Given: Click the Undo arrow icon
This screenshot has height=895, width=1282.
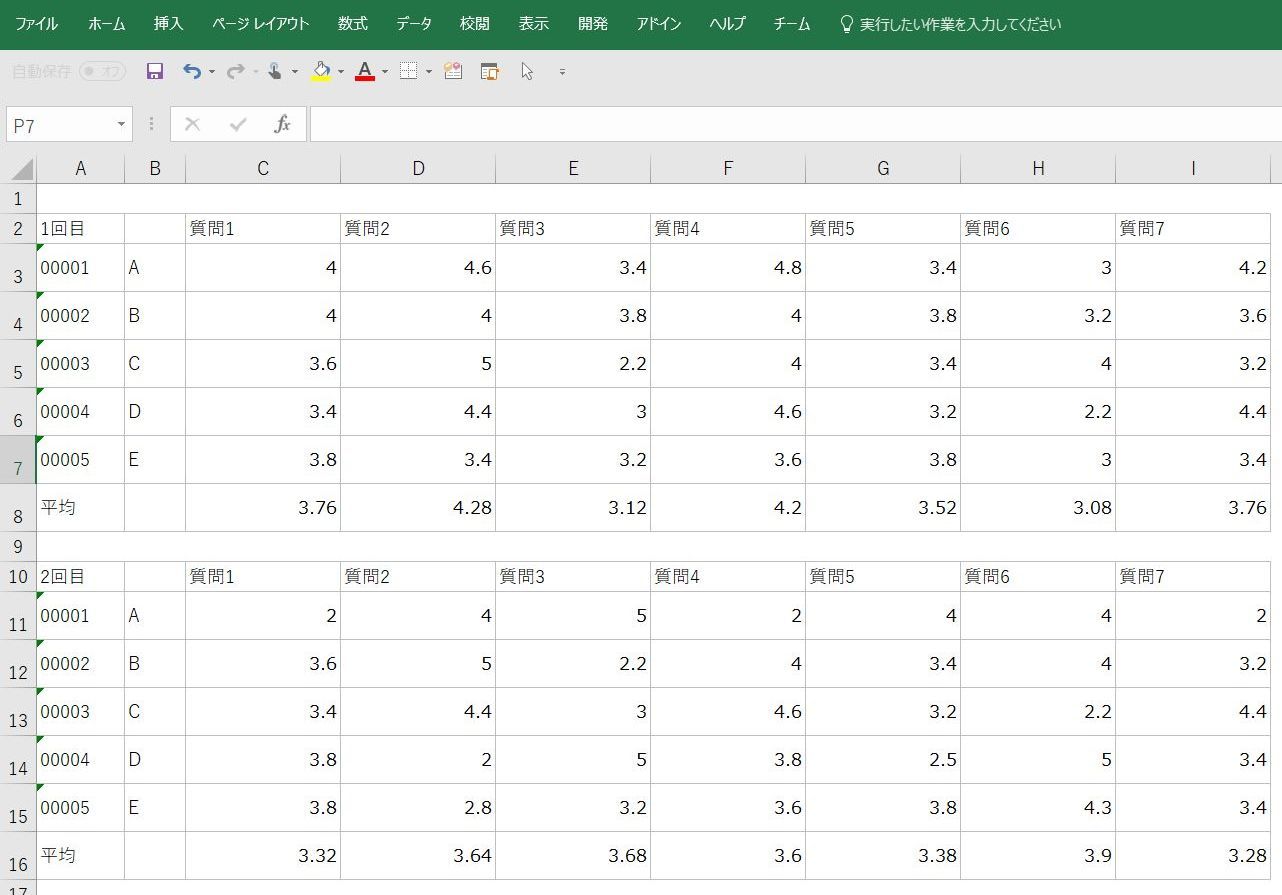Looking at the screenshot, I should 191,71.
